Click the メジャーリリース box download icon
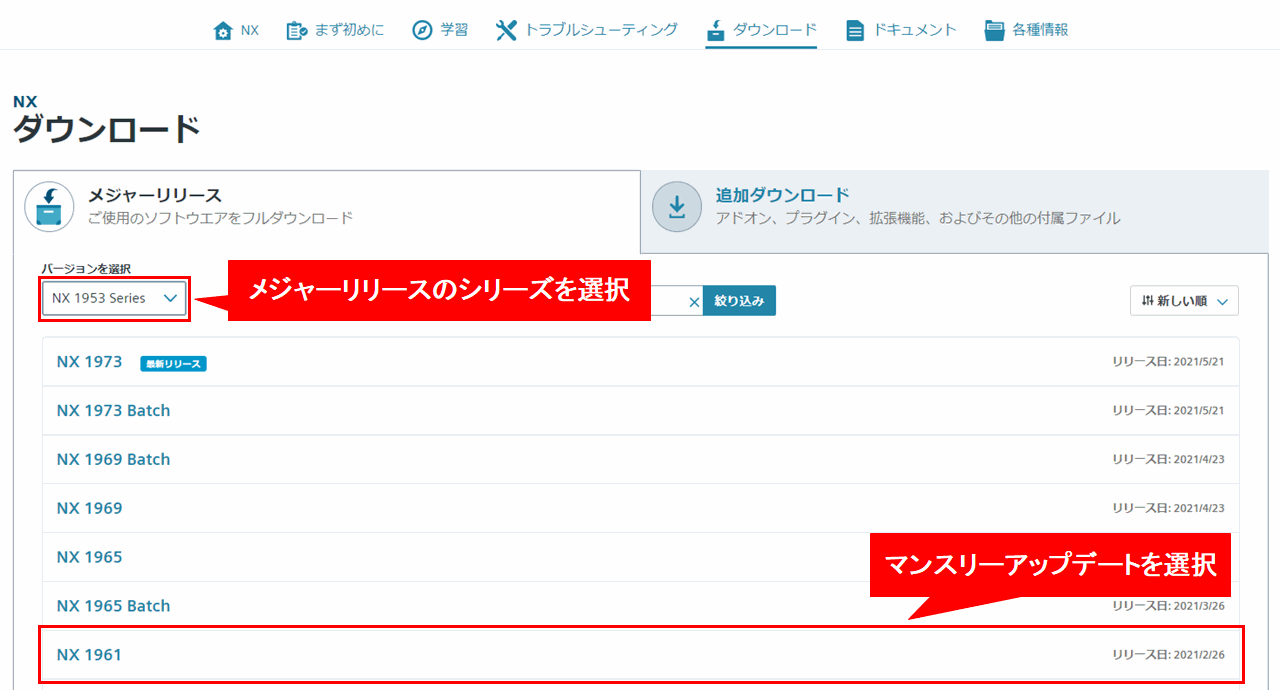This screenshot has height=690, width=1280. (x=49, y=205)
